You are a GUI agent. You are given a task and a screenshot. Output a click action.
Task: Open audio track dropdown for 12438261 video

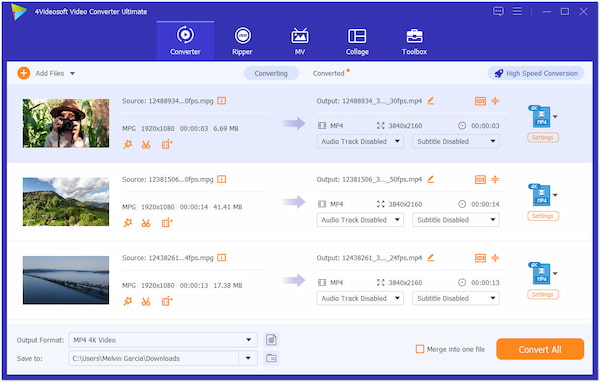point(360,298)
